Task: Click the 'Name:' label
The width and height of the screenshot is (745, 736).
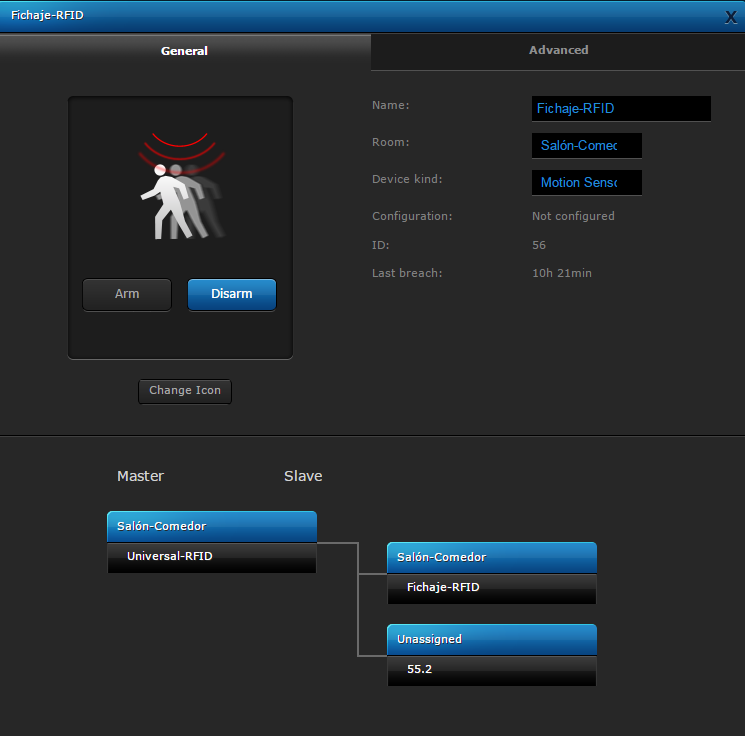Action: coord(391,105)
